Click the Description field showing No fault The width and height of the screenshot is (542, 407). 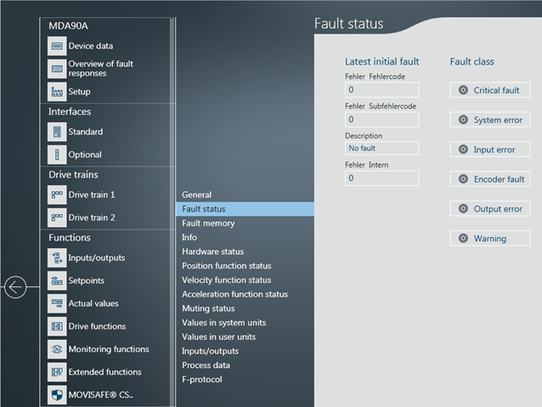click(x=382, y=148)
